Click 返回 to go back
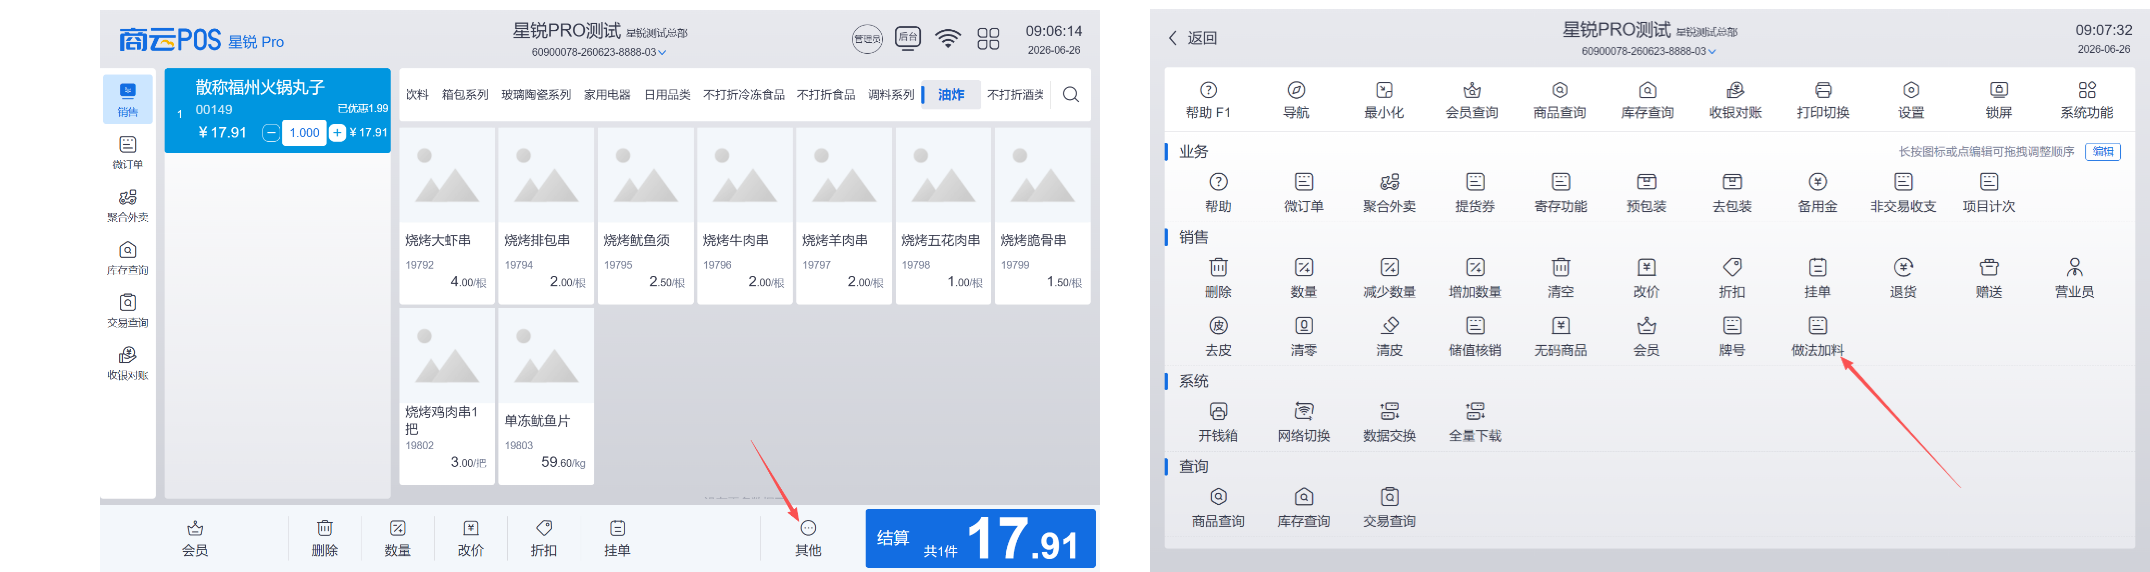The width and height of the screenshot is (2150, 572). click(x=1192, y=38)
